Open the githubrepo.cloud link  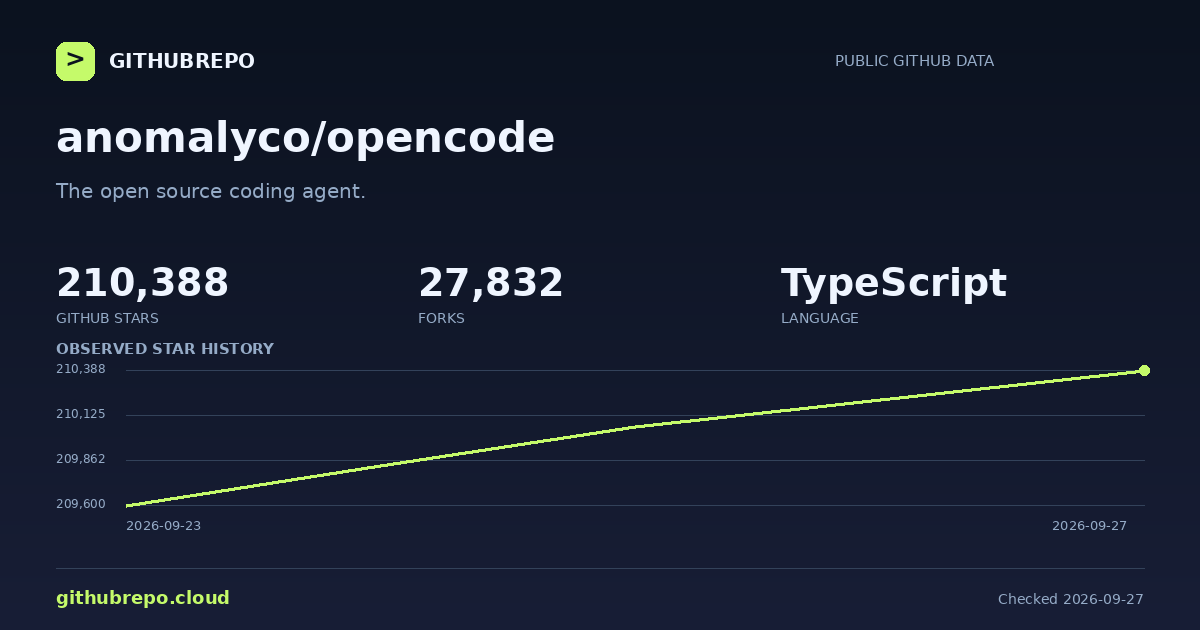point(143,598)
